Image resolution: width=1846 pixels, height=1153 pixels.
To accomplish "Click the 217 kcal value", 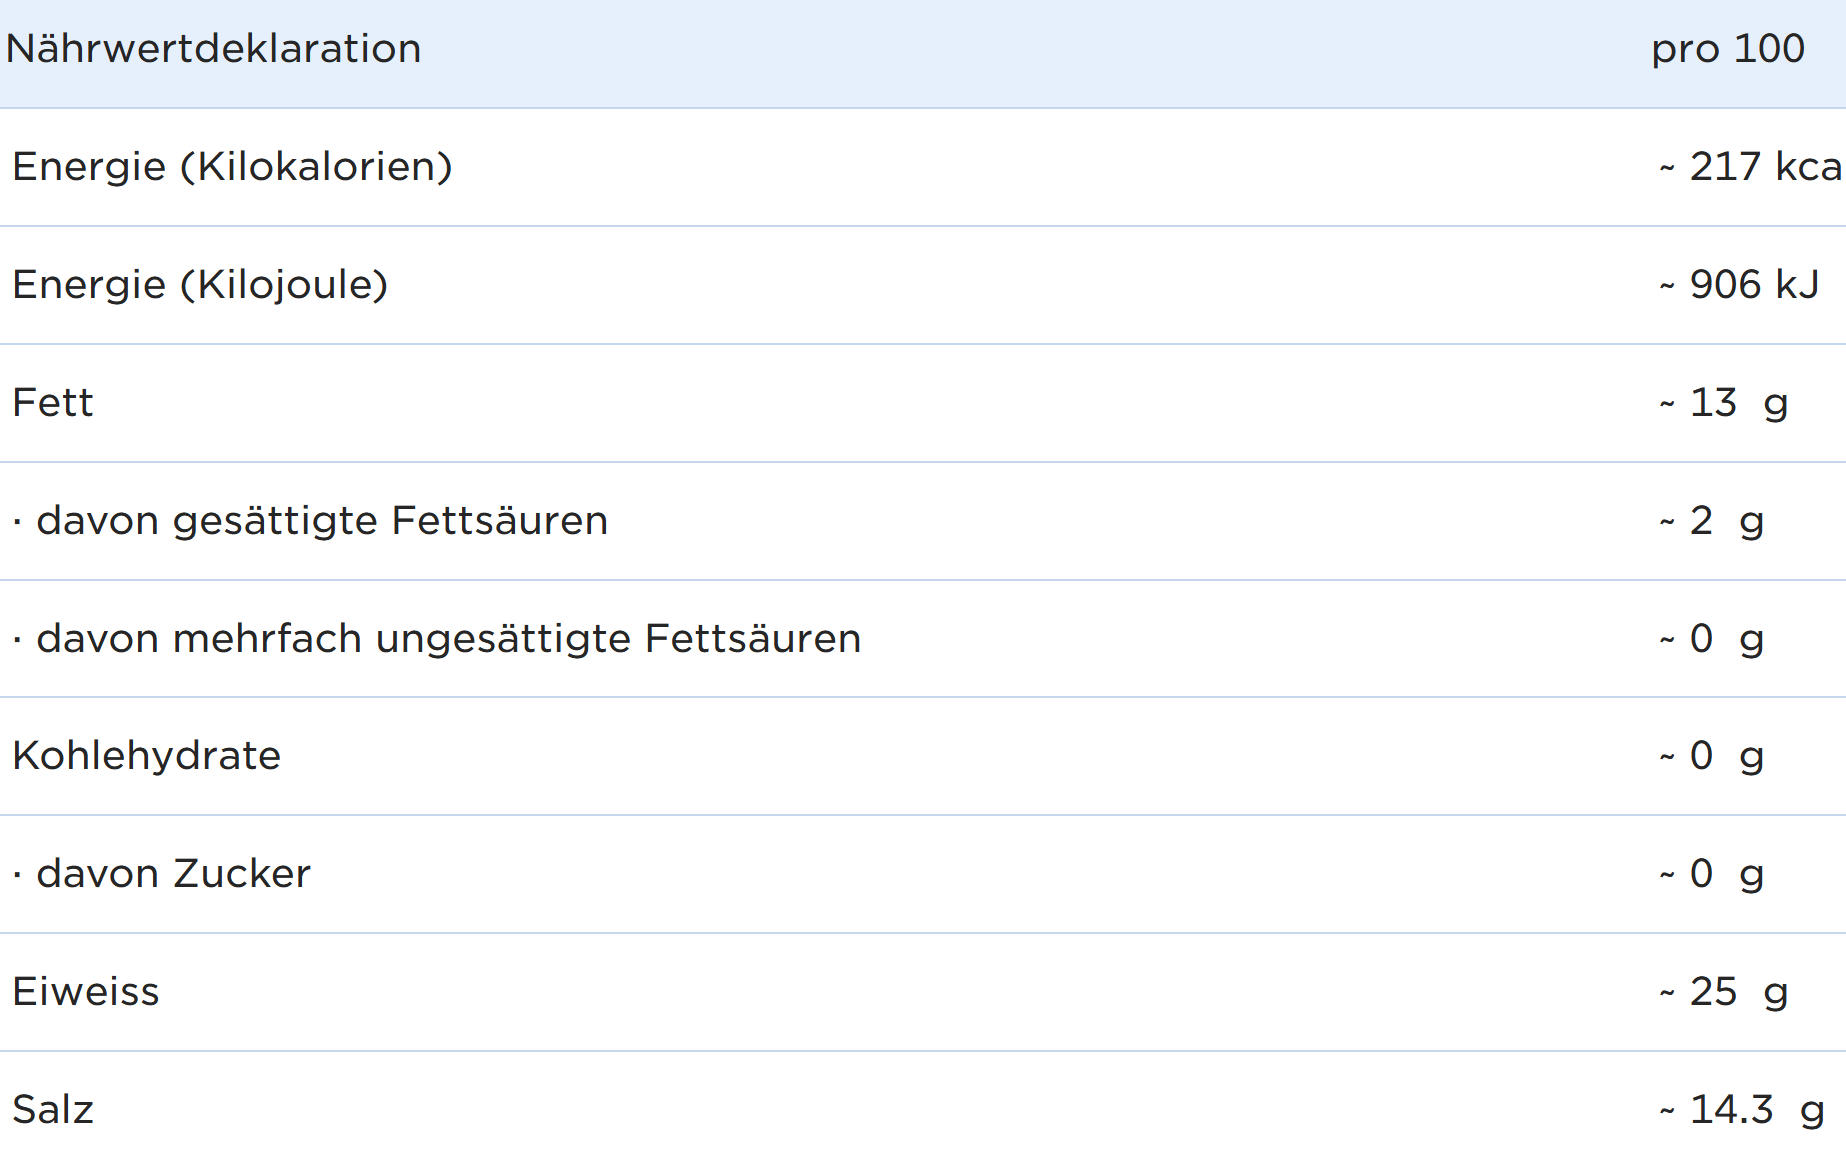I will tap(1751, 167).
